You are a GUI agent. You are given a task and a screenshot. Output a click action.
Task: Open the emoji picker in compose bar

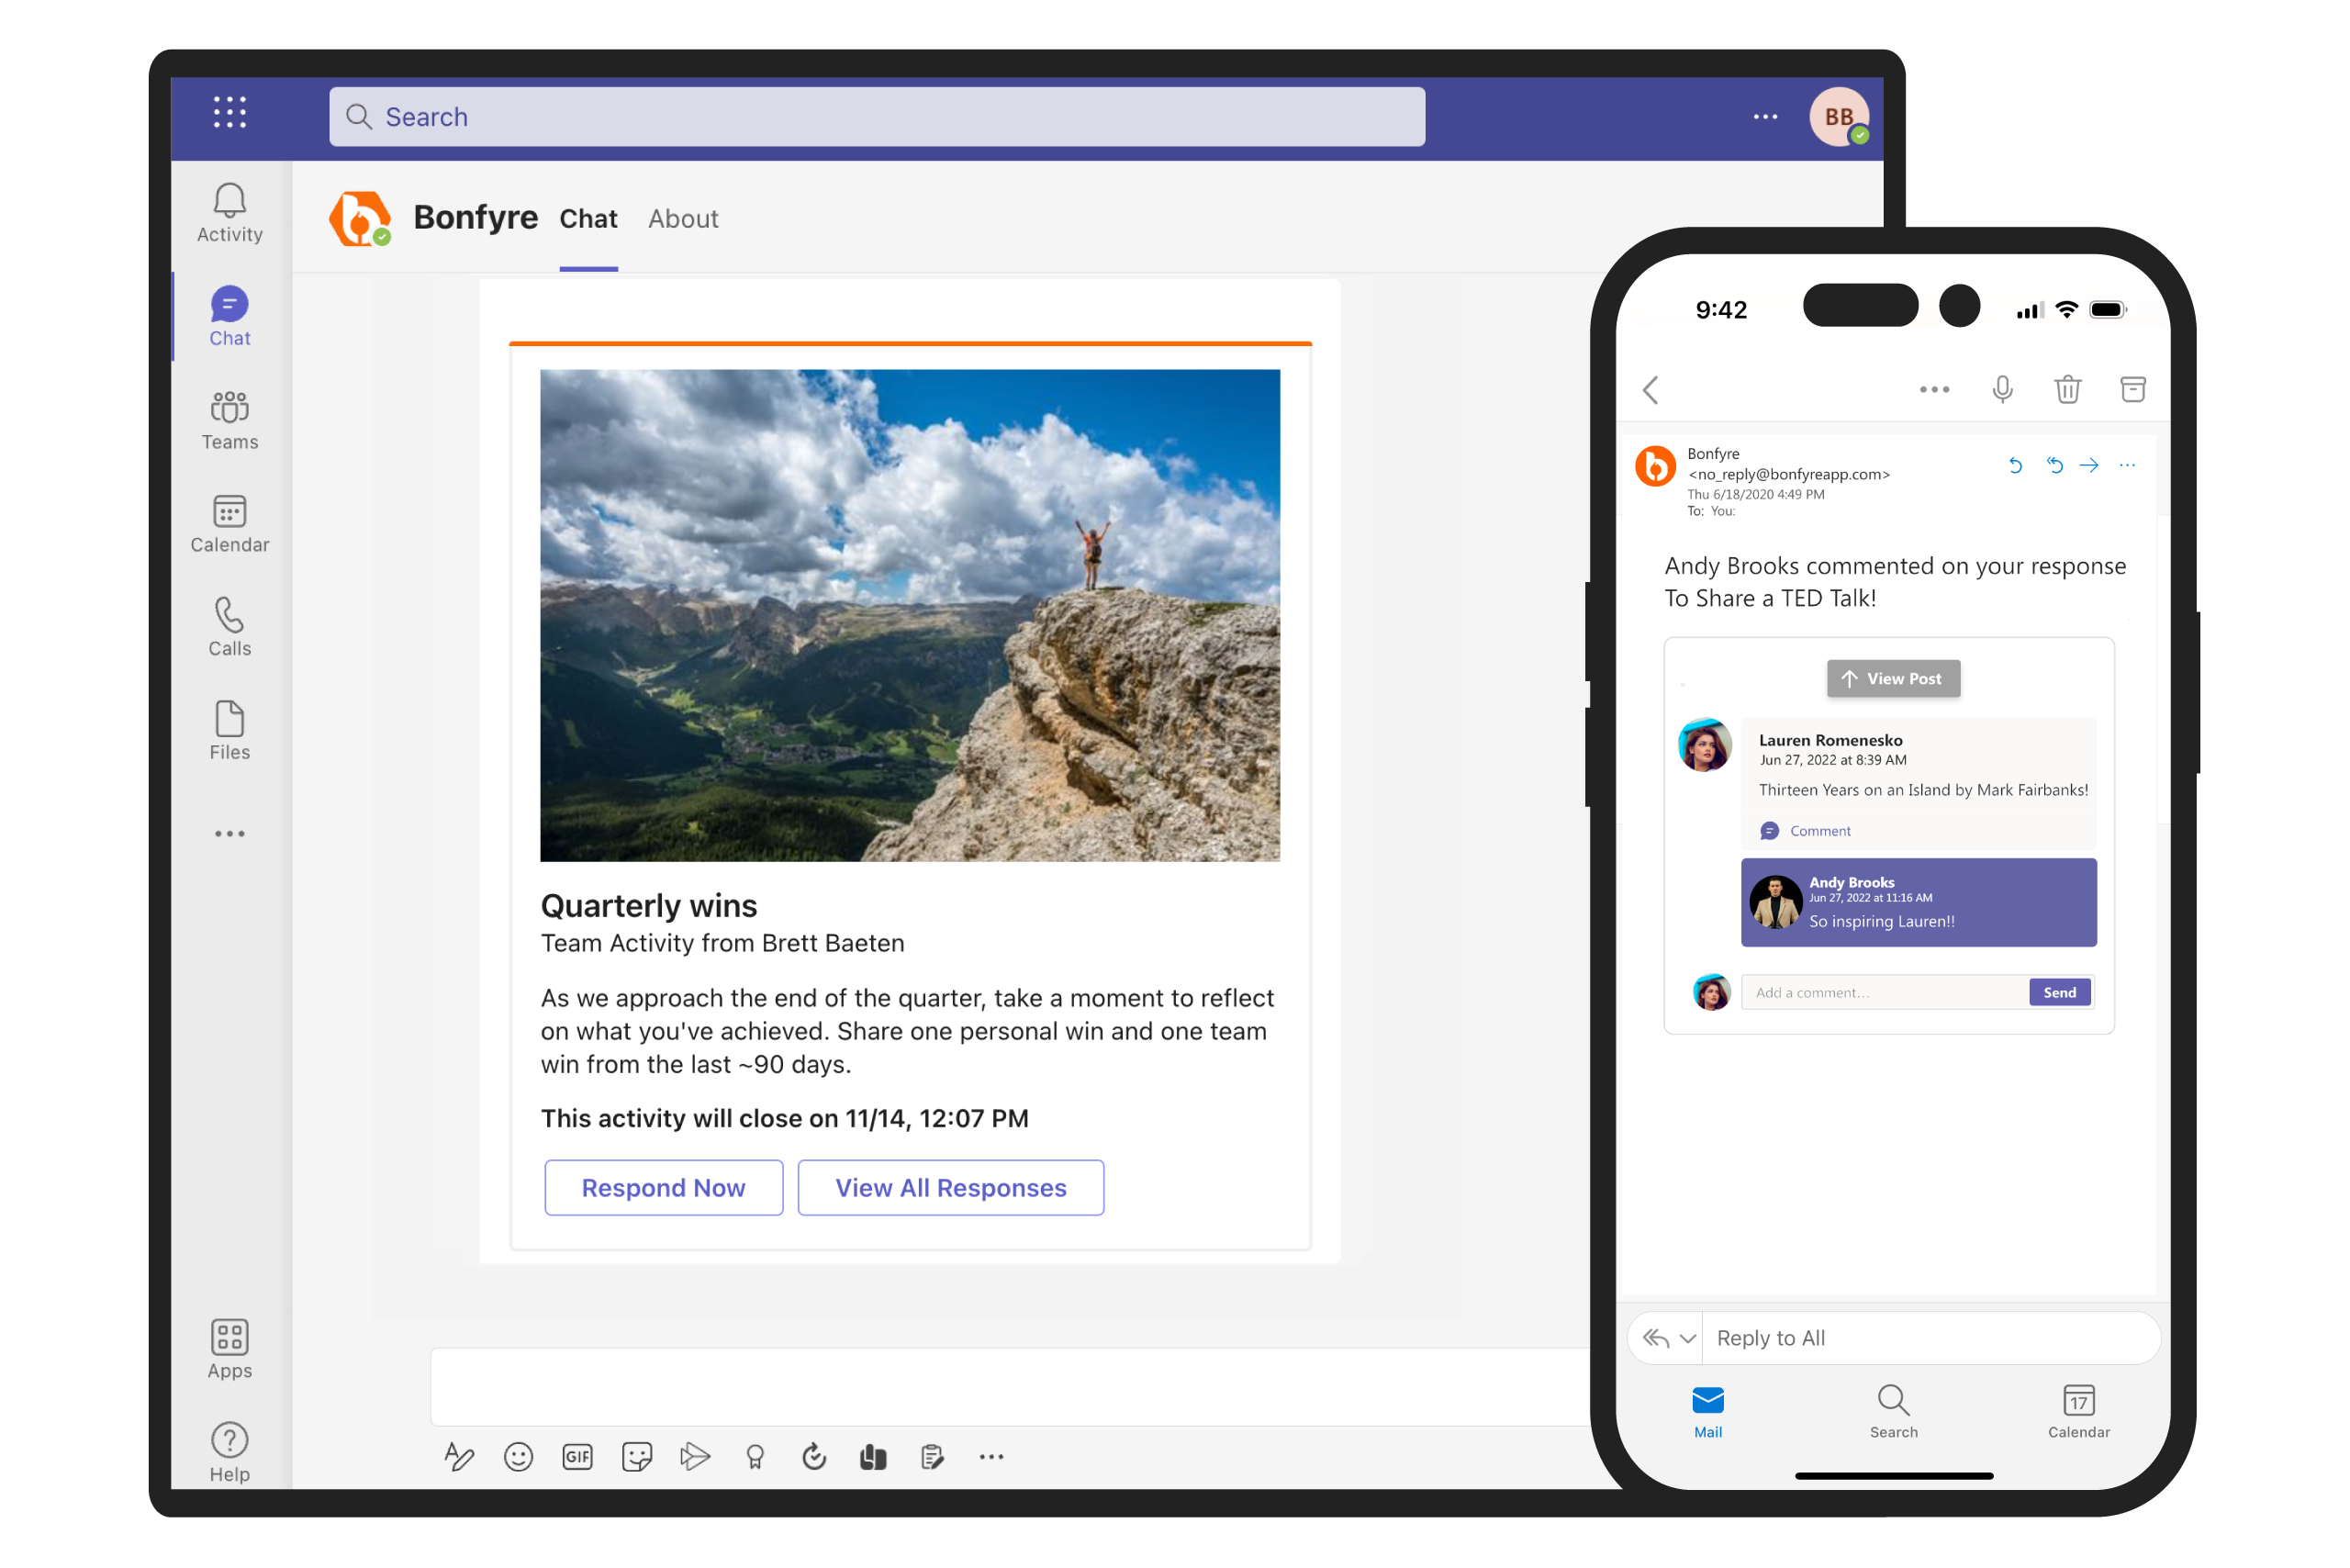pos(518,1456)
